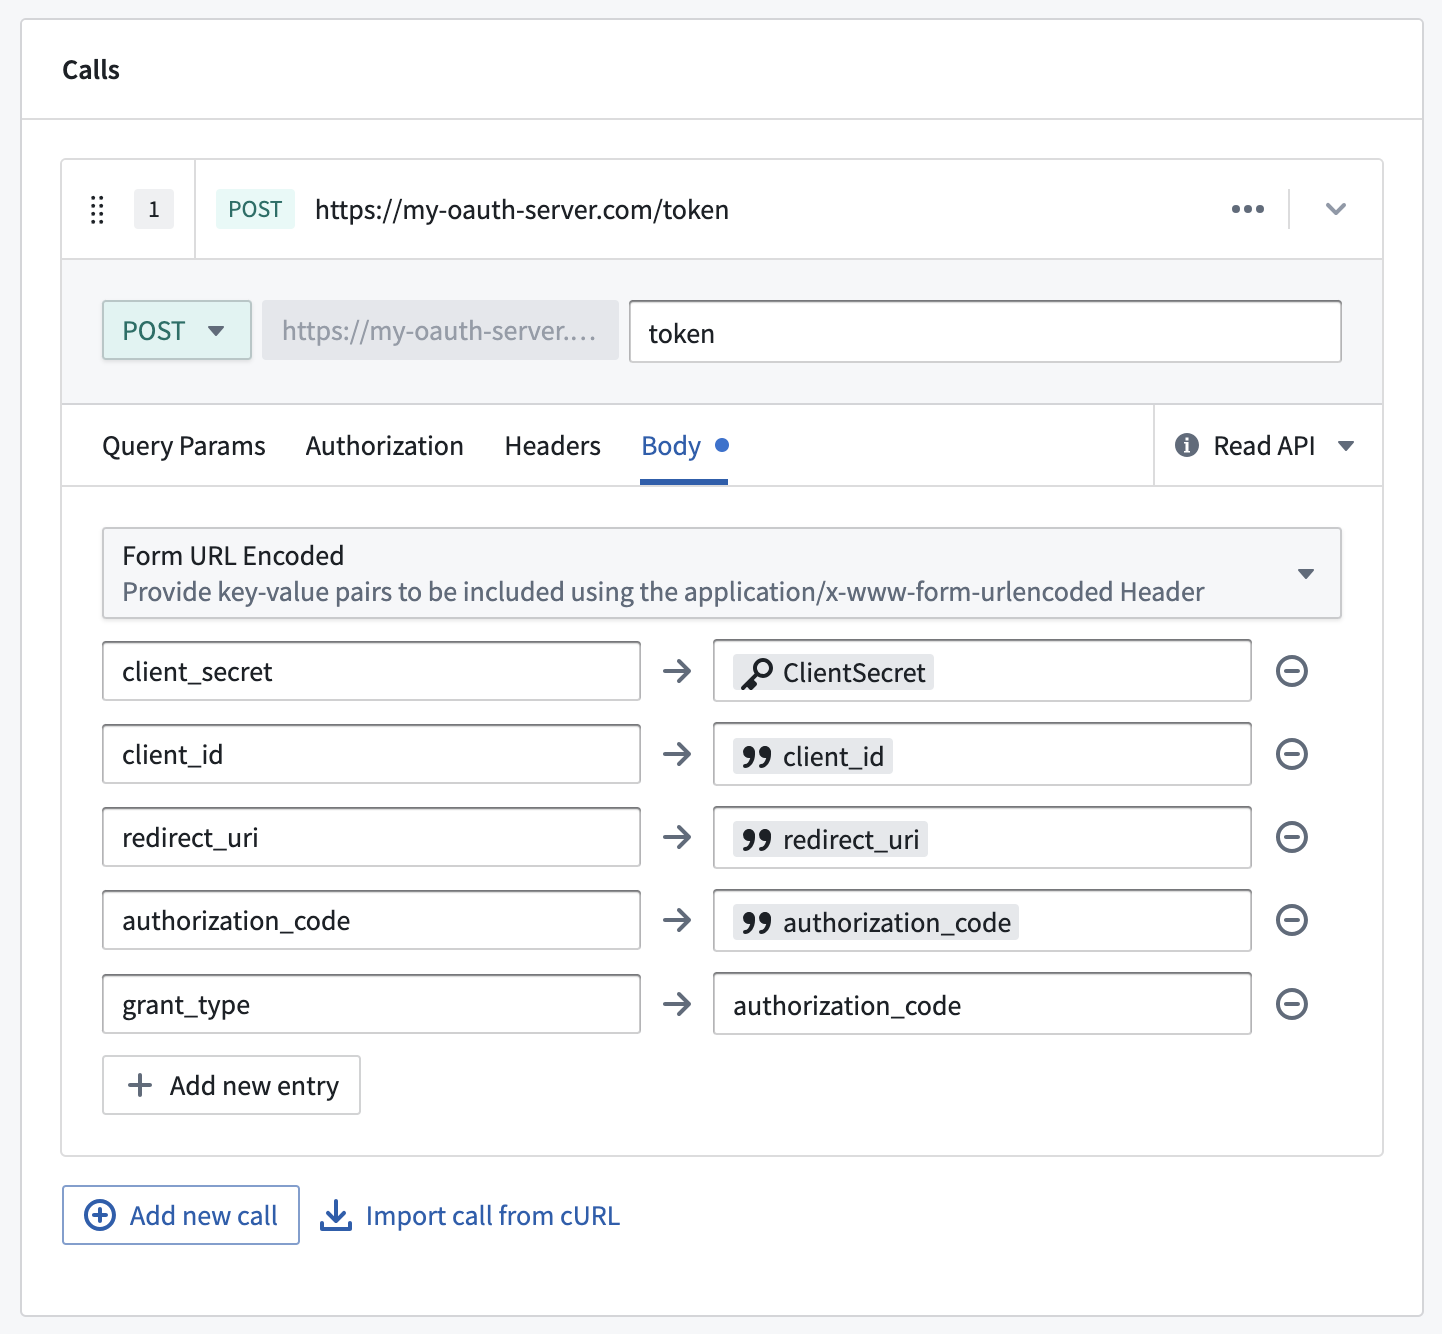Image resolution: width=1442 pixels, height=1334 pixels.
Task: Select the Body tab
Action: 684,446
